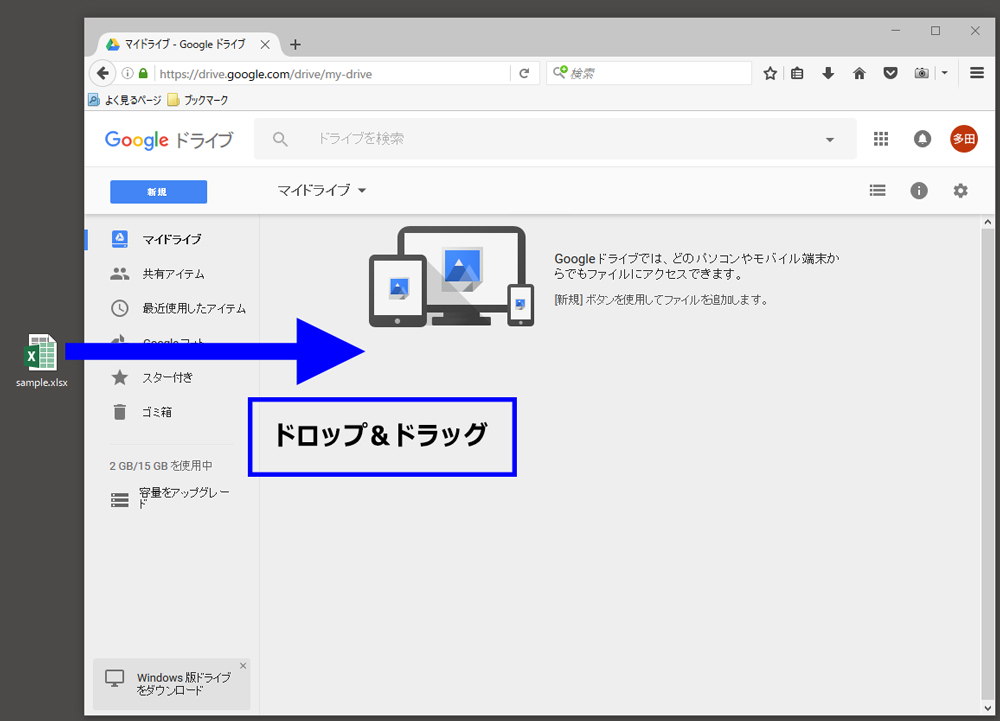Switch to list view icon
This screenshot has height=721, width=1000.
point(878,190)
